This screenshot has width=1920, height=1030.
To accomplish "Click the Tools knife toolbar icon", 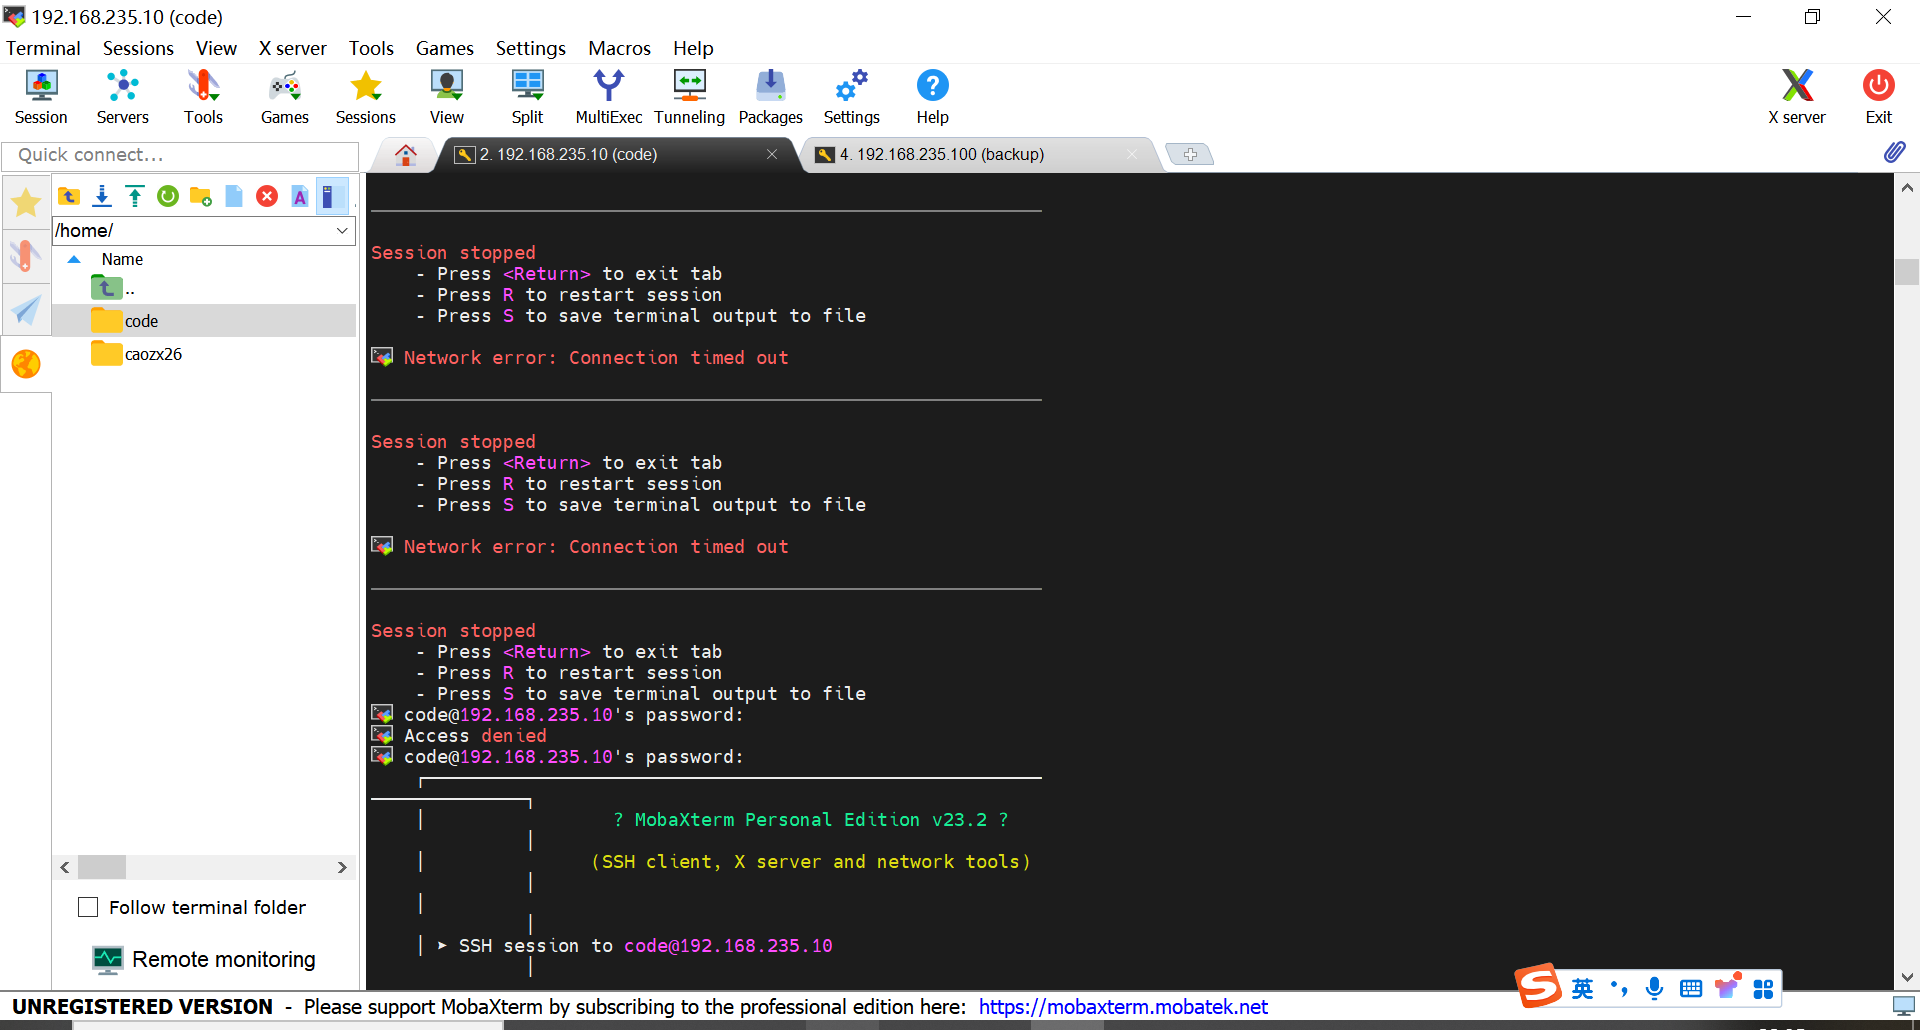I will click(x=203, y=97).
